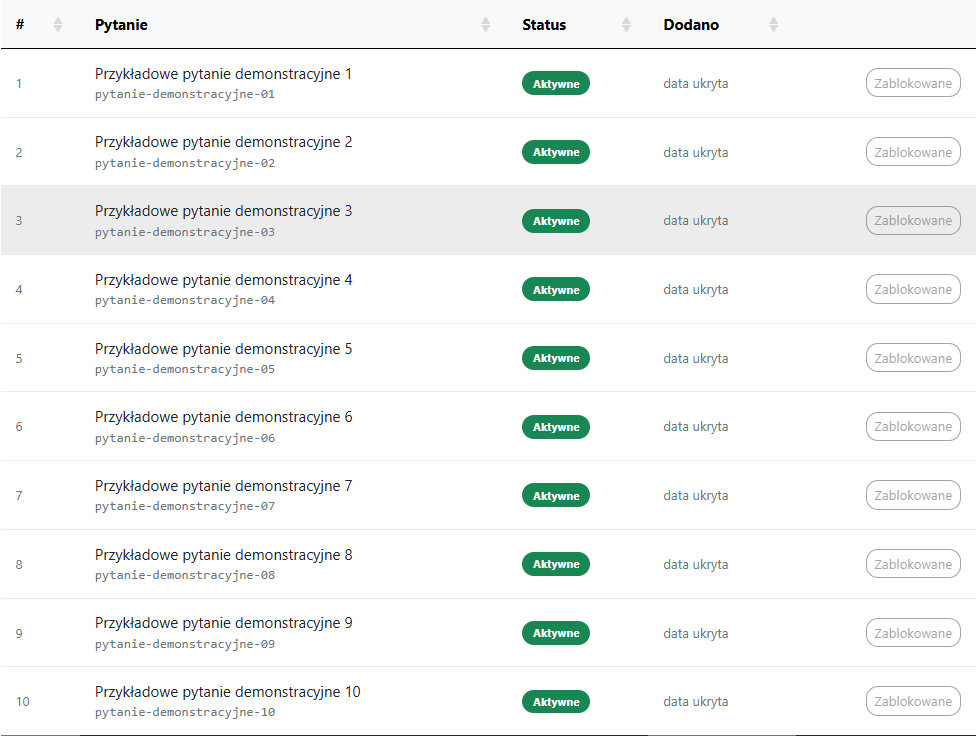Image resolution: width=976 pixels, height=736 pixels.
Task: Click 'data ukryta' in row 3
Action: click(696, 220)
